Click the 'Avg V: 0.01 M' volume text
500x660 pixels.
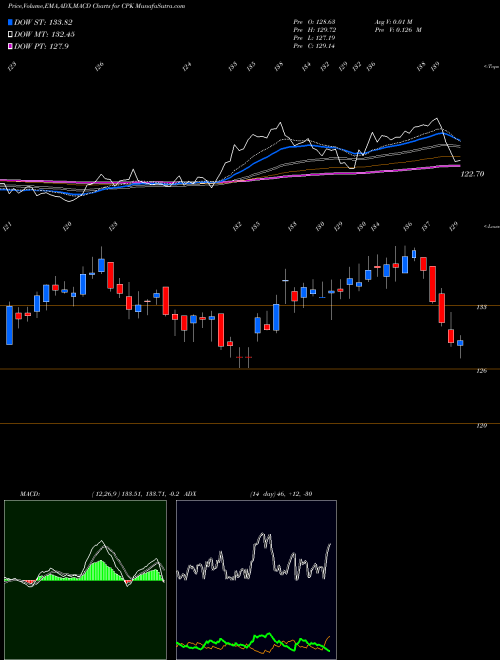tap(393, 22)
